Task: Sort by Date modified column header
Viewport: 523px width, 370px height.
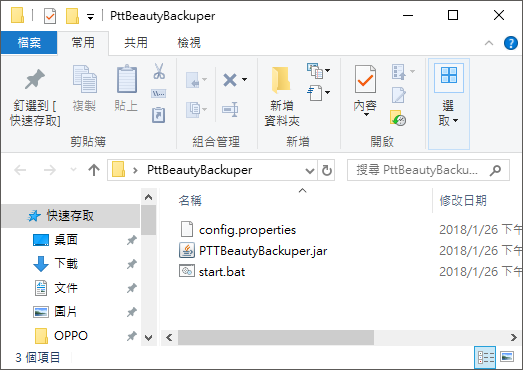Action: [463, 201]
